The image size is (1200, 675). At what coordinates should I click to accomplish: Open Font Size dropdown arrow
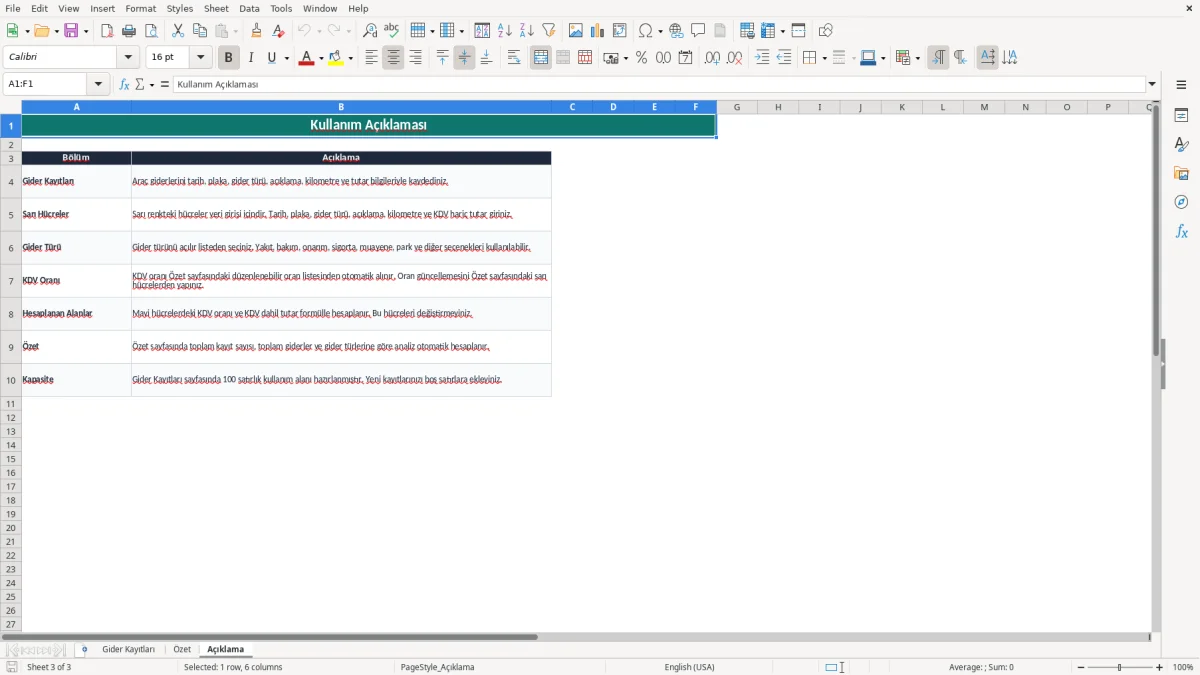click(201, 58)
